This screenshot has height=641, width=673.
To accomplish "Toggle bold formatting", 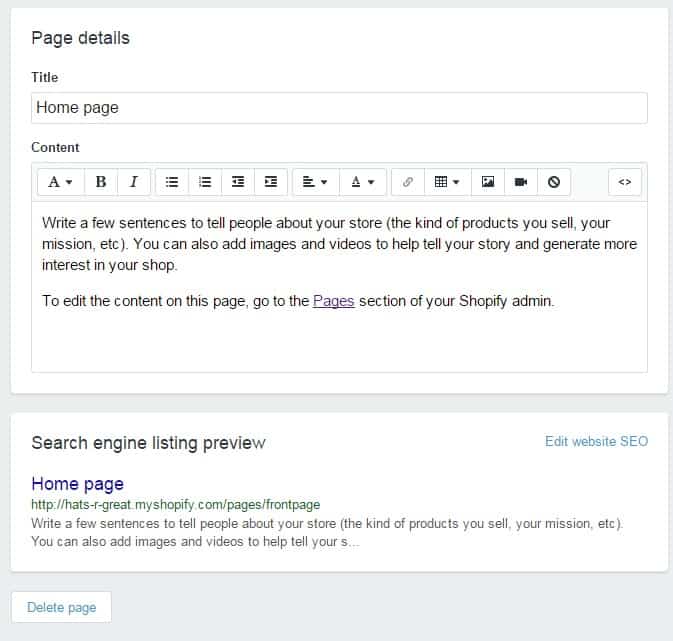I will tap(101, 182).
